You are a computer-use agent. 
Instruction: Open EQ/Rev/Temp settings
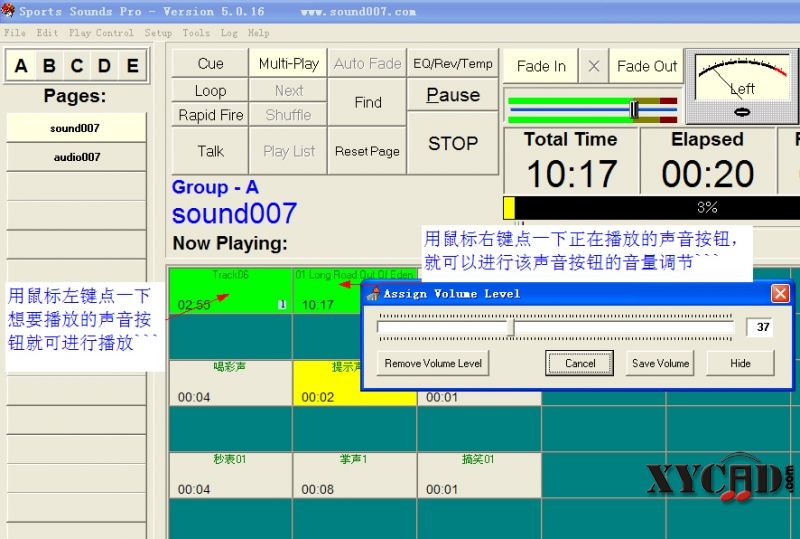click(453, 63)
